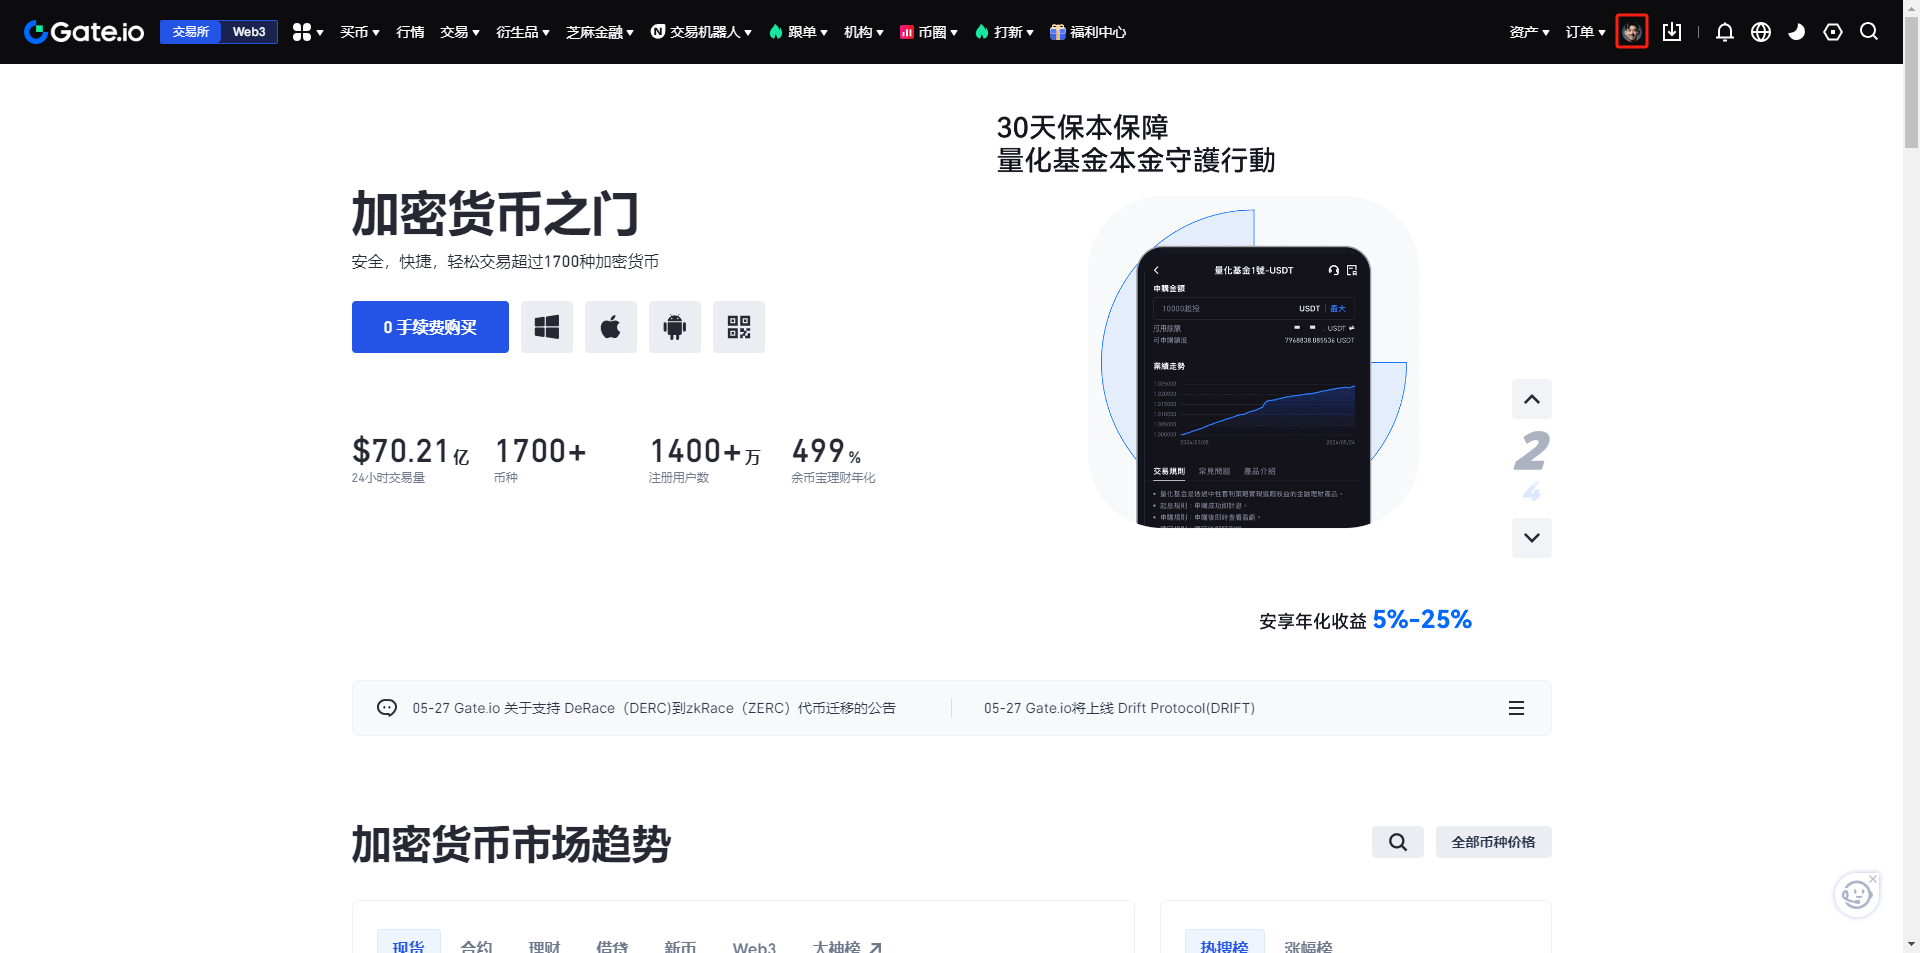The width and height of the screenshot is (1920, 953).
Task: Open the language globe selector
Action: 1761,32
